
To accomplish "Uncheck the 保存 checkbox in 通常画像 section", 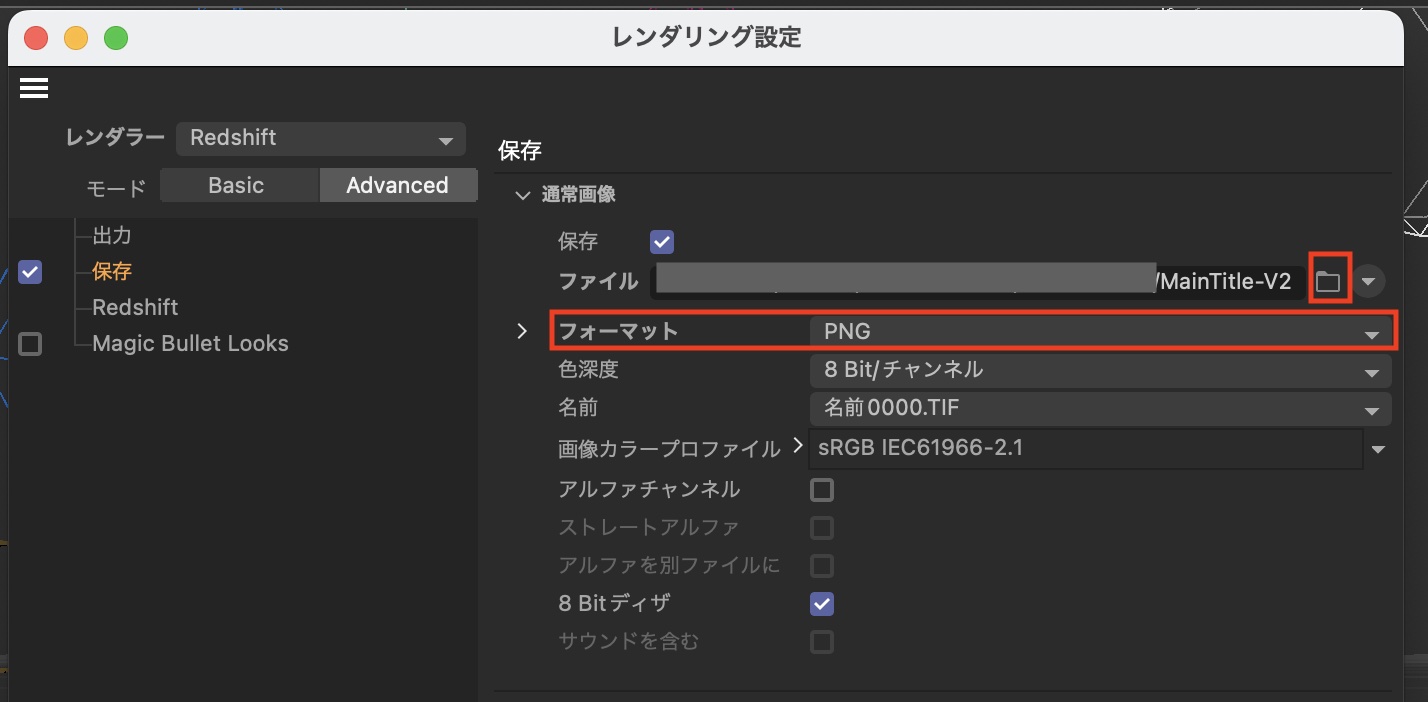I will 662,242.
